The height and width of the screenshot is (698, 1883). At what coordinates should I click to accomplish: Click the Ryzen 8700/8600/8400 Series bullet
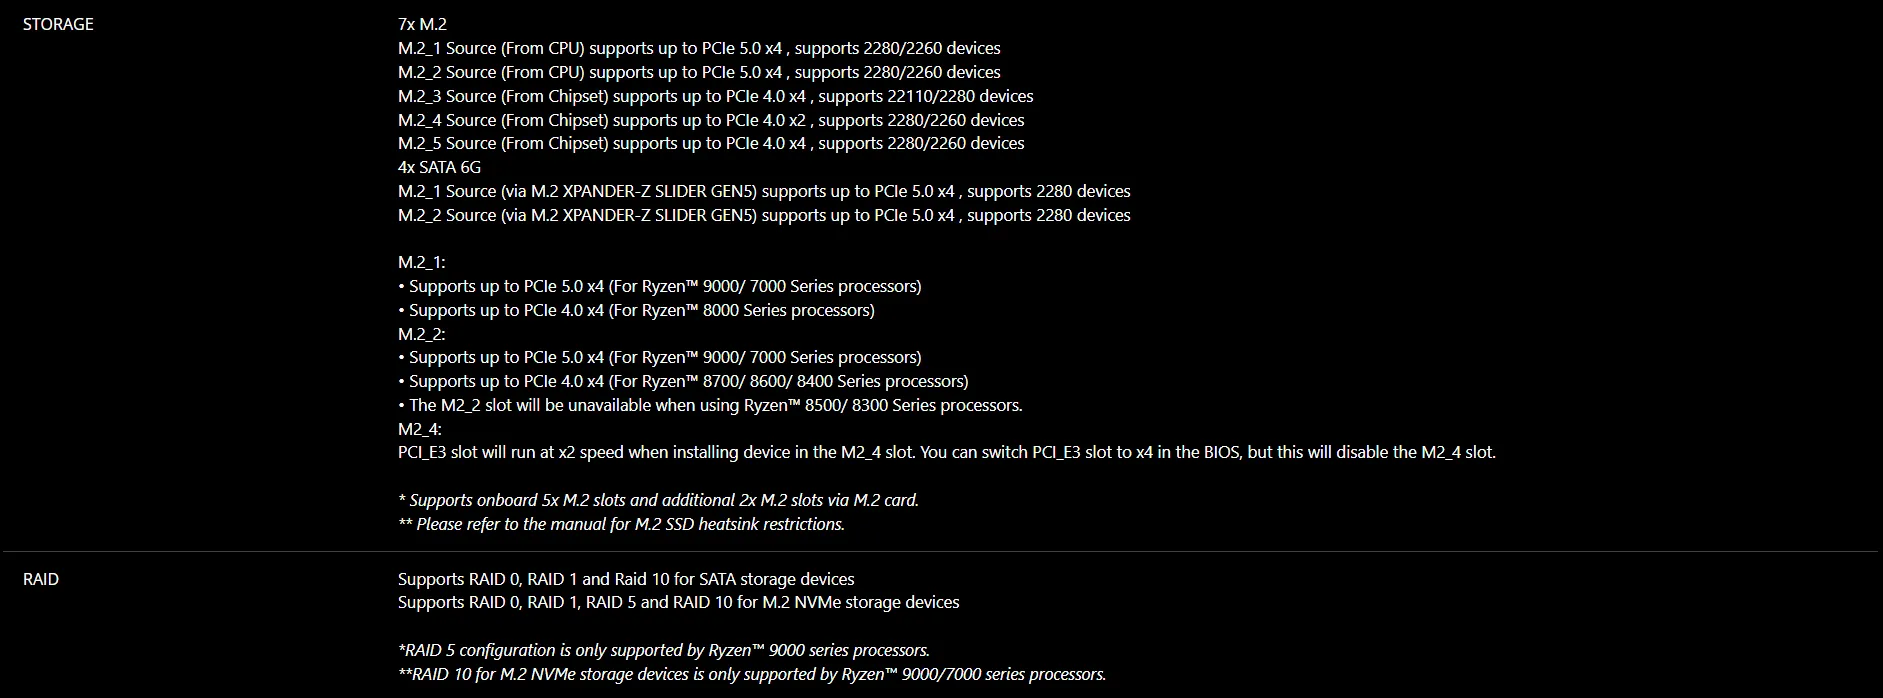click(x=683, y=381)
